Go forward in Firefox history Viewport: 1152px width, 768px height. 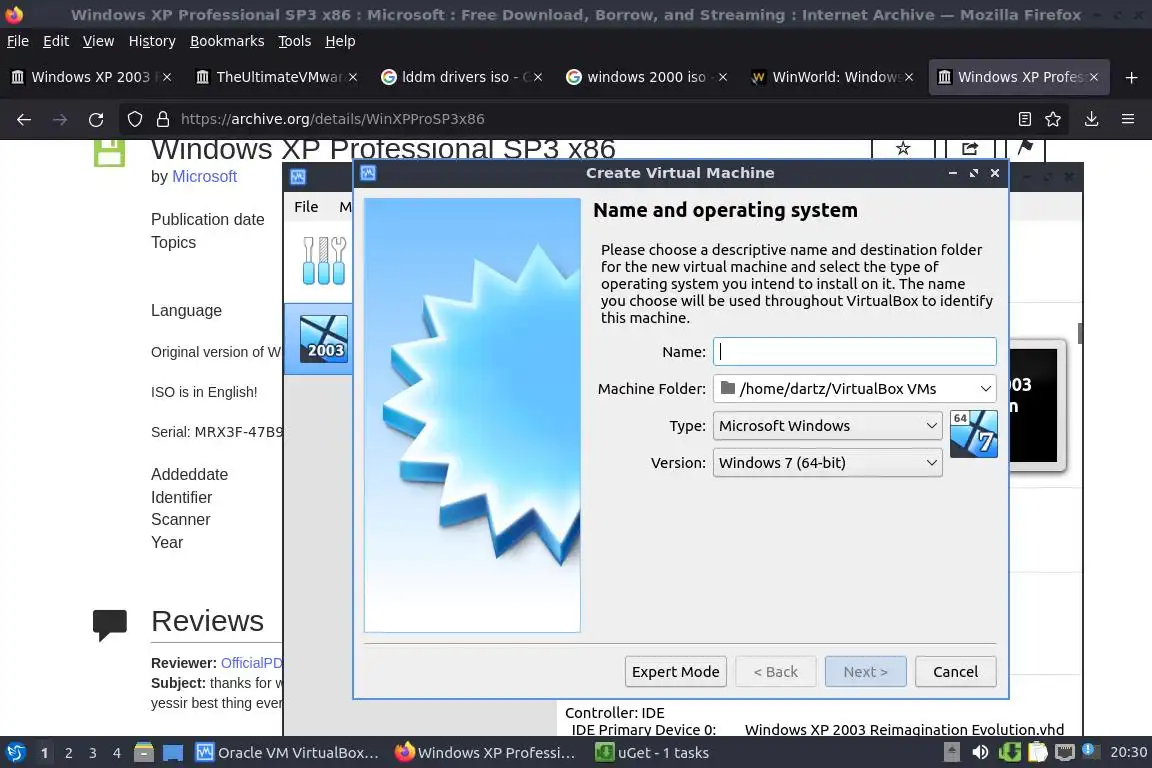60,119
